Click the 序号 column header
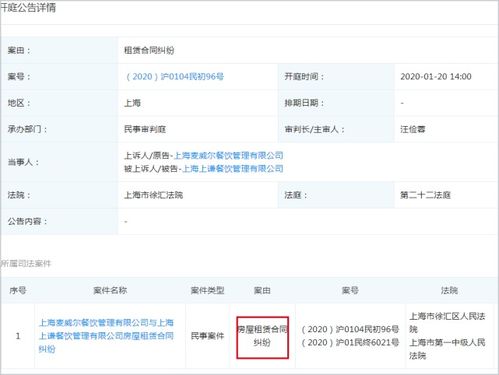Screen dimensions: 499x375 [18, 290]
